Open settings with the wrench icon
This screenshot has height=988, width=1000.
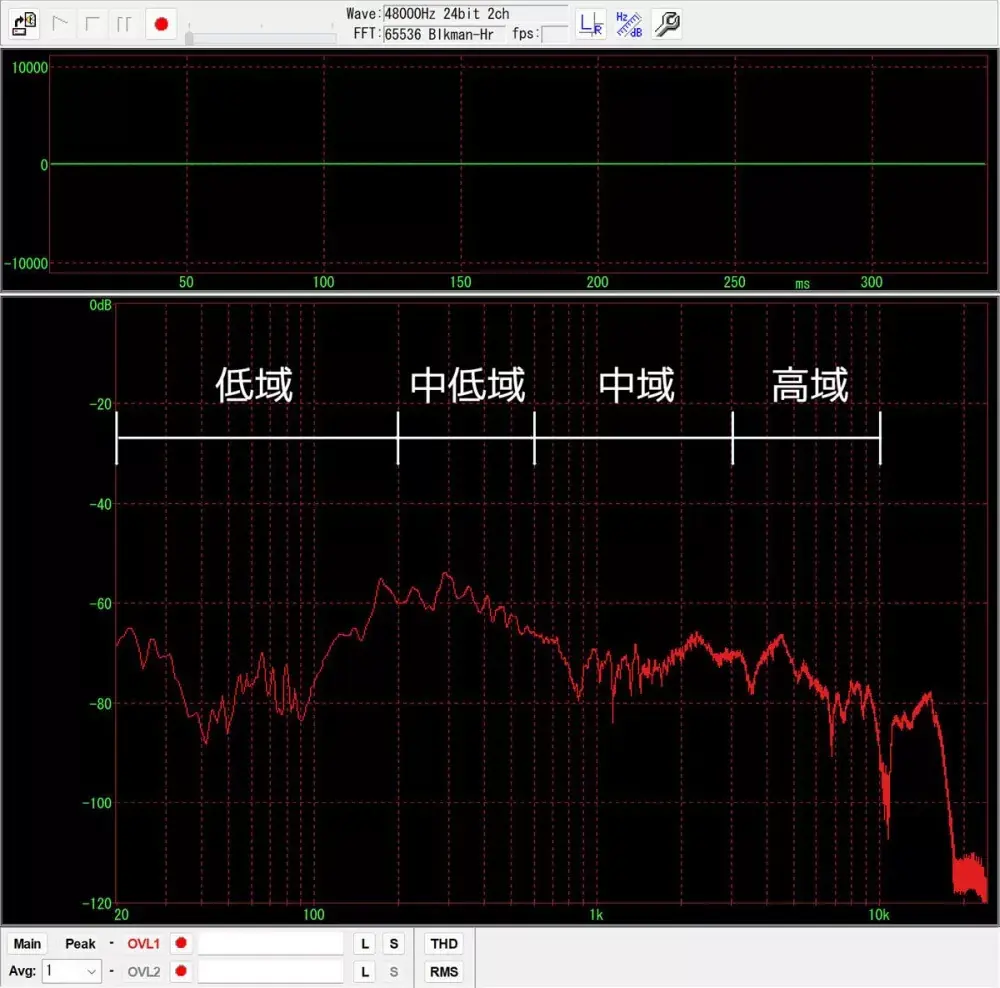666,24
